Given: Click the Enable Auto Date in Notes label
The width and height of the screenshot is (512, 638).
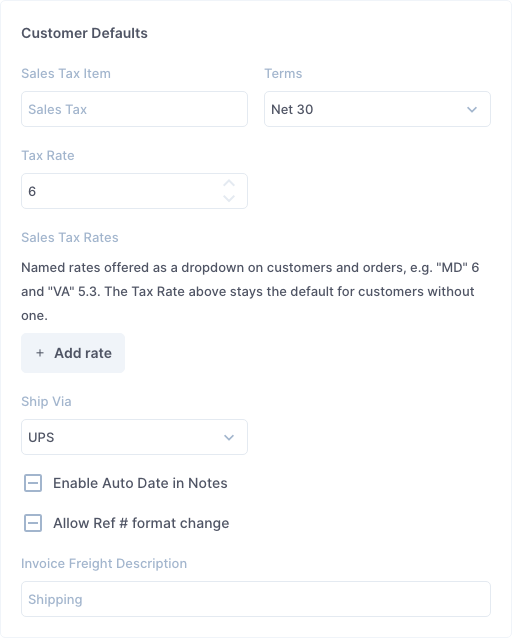Looking at the screenshot, I should pyautogui.click(x=140, y=483).
